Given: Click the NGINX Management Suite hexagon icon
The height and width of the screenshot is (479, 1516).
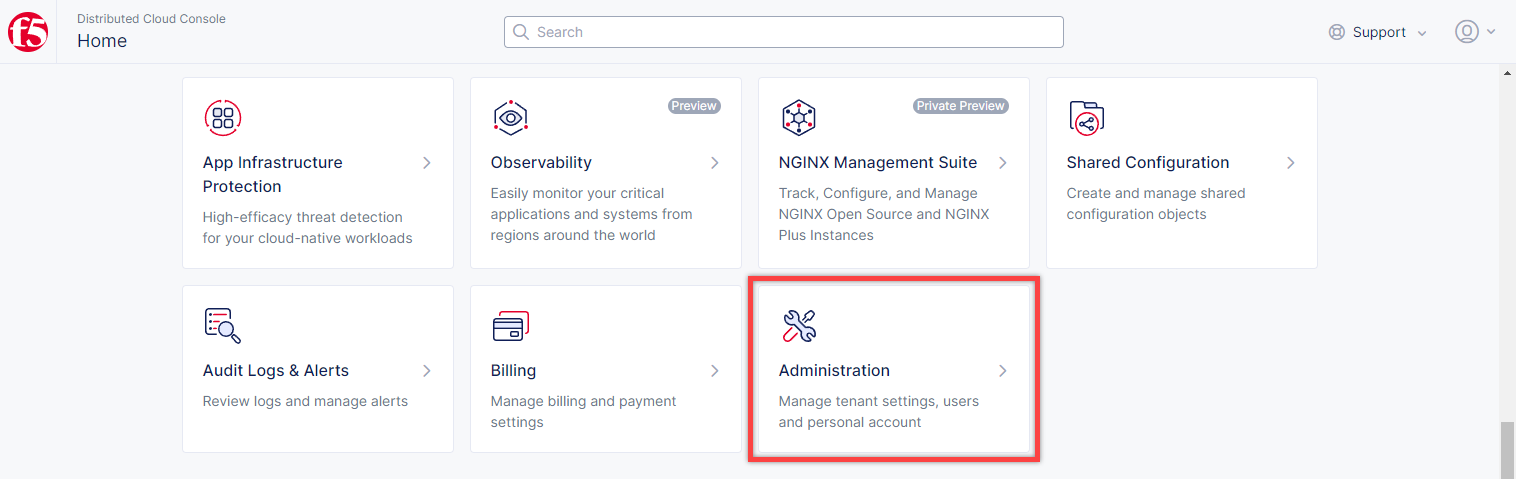Looking at the screenshot, I should (x=799, y=118).
